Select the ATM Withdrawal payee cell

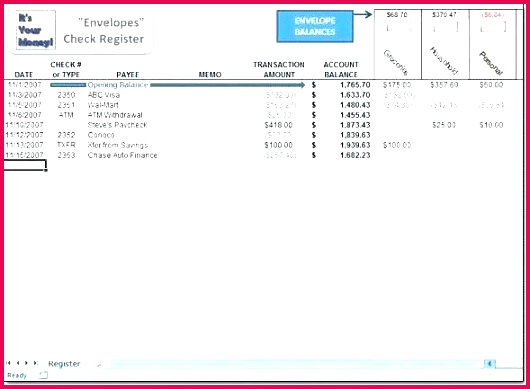pyautogui.click(x=115, y=115)
